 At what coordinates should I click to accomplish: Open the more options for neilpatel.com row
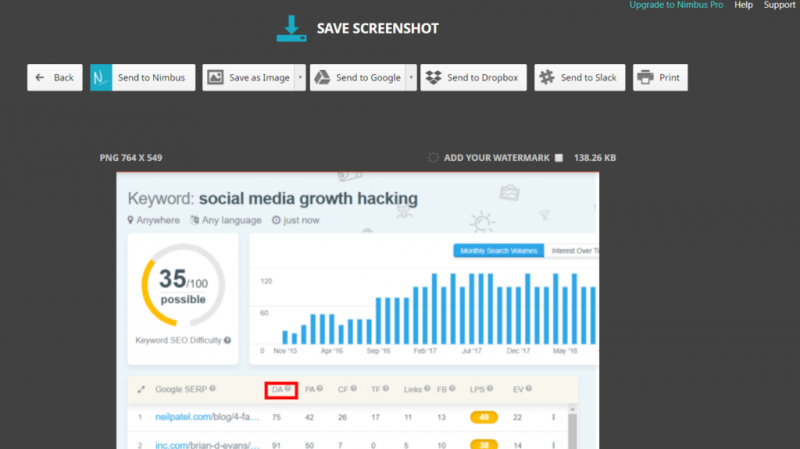pyautogui.click(x=554, y=417)
